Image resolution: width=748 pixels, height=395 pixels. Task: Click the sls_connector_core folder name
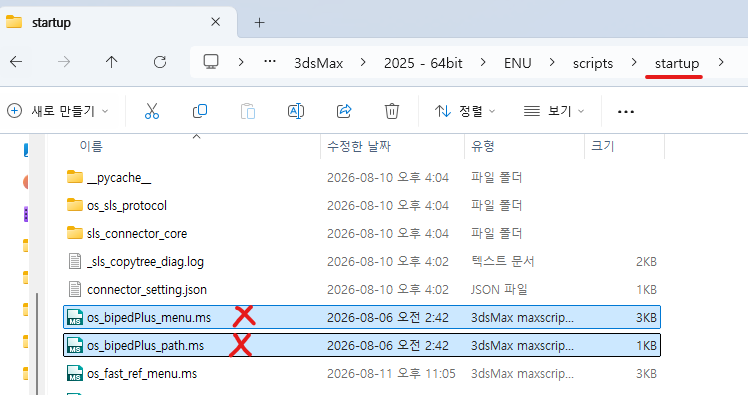[137, 234]
